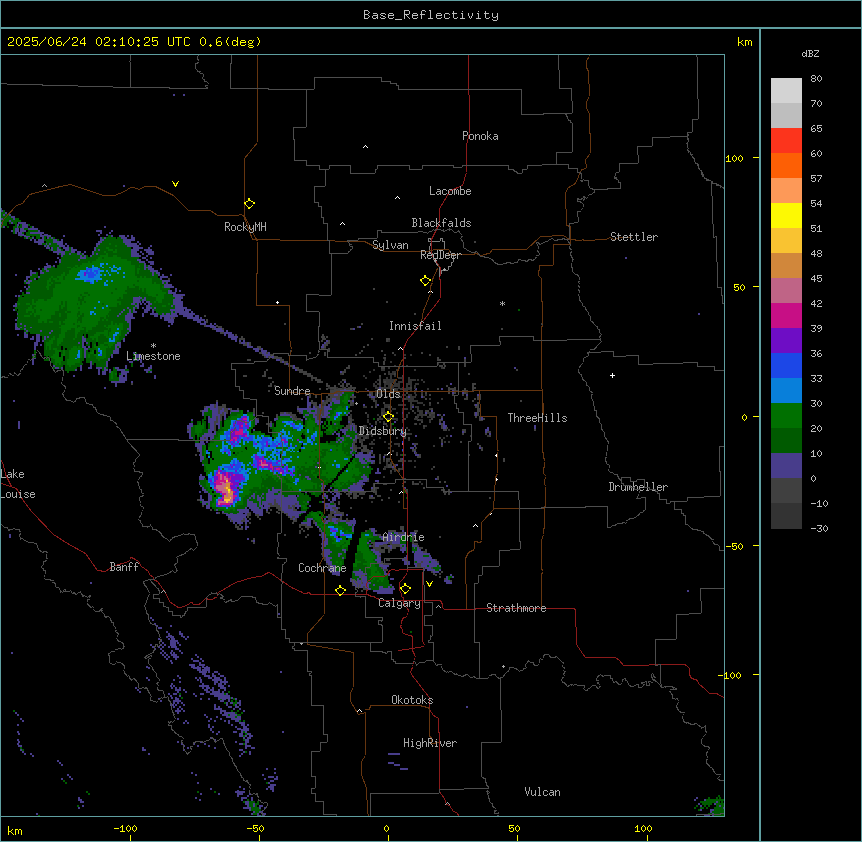Click the -30 value in the dBZ legend

click(x=819, y=528)
